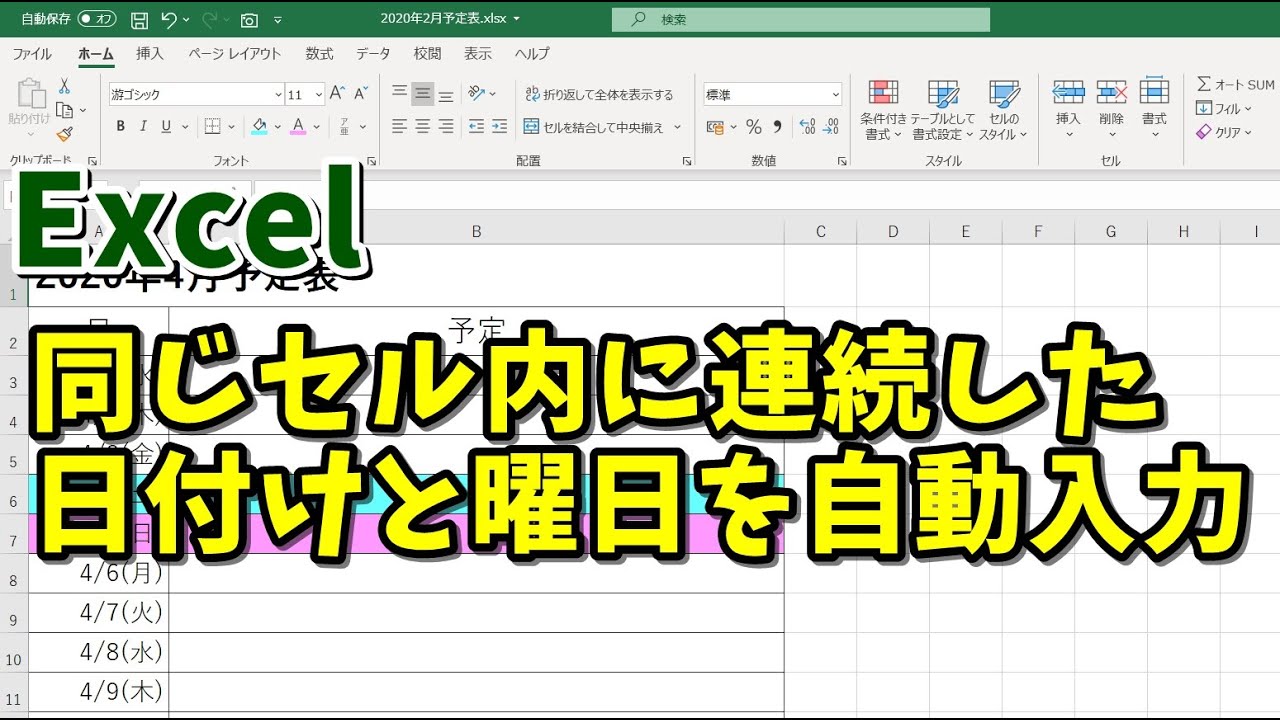1280x720 pixels.
Task: Click the オート SUM button
Action: pyautogui.click(x=1235, y=85)
